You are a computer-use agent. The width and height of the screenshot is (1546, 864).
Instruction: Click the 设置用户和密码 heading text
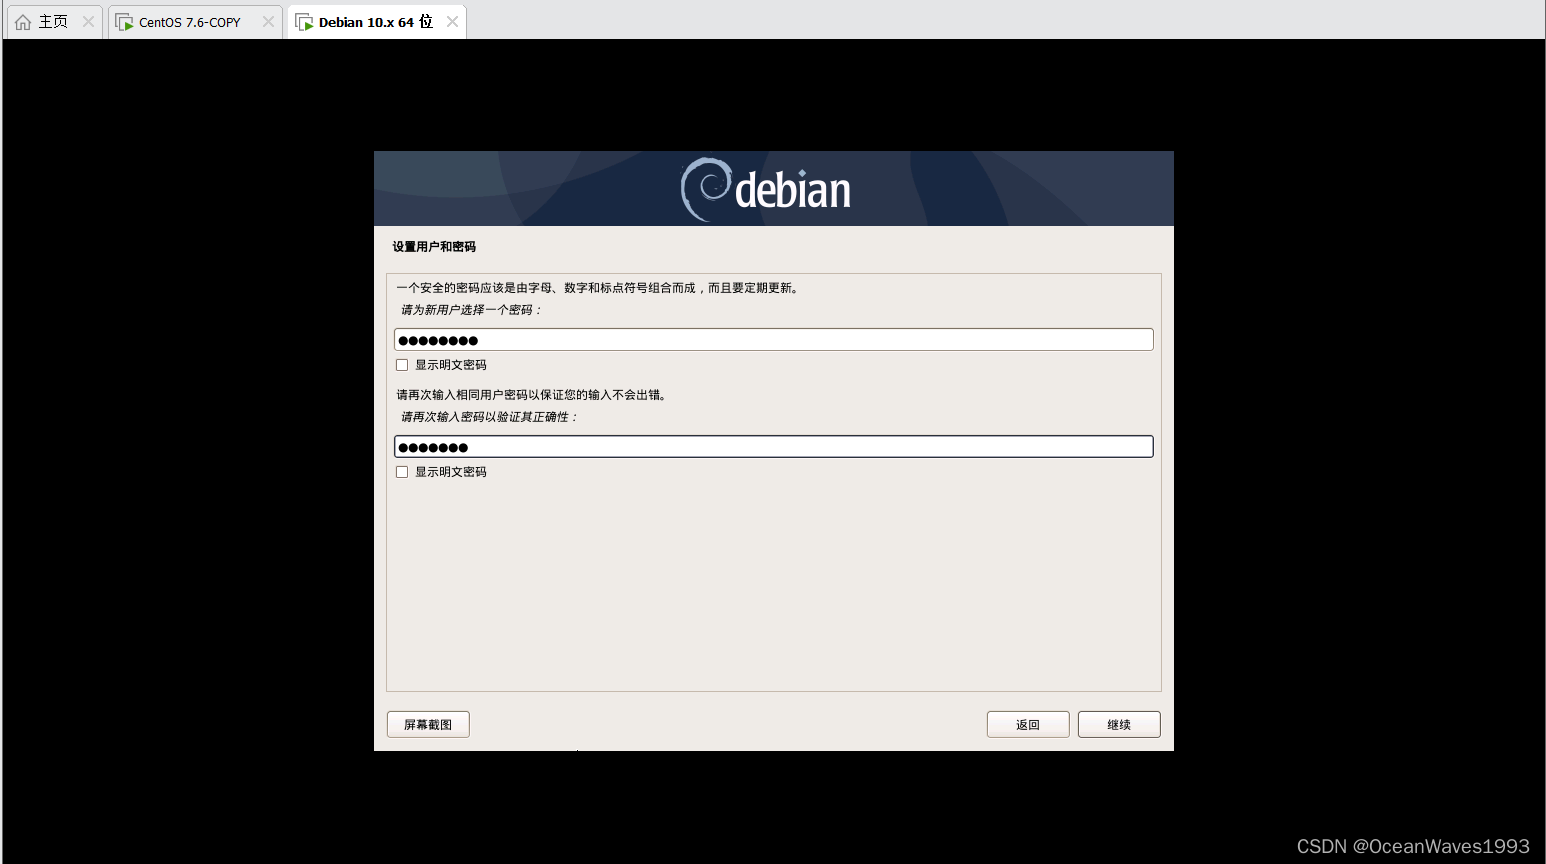pos(434,247)
